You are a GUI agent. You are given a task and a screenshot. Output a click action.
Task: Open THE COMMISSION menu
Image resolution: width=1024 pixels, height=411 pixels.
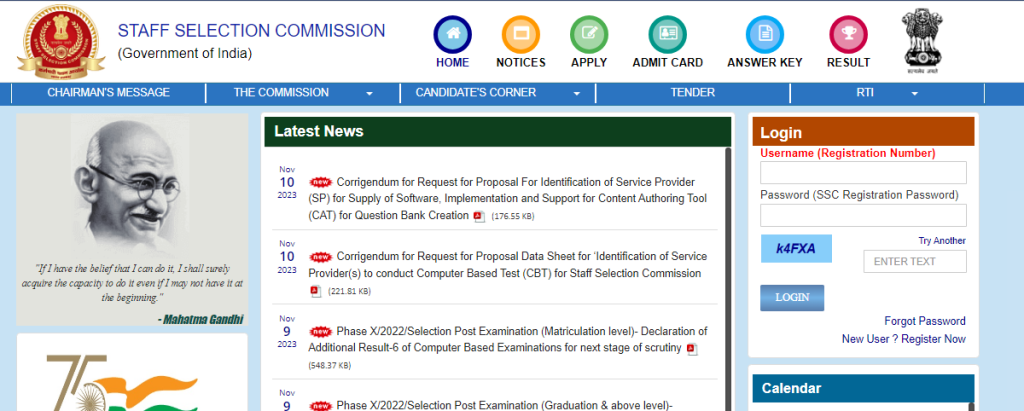(281, 93)
